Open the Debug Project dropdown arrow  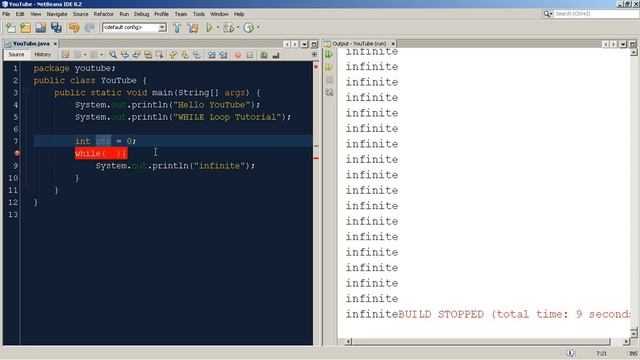pyautogui.click(x=238, y=28)
